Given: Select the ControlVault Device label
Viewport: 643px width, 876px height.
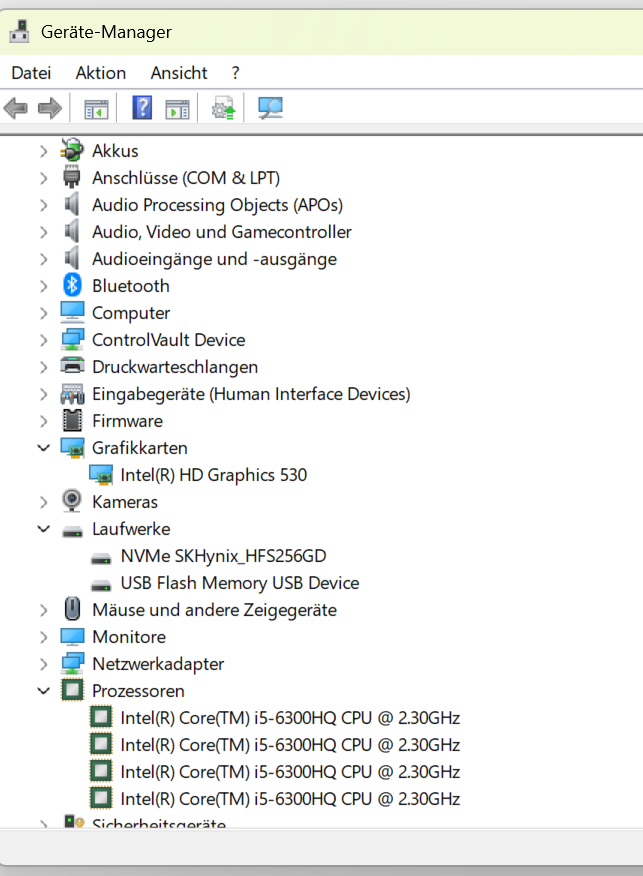Looking at the screenshot, I should point(169,340).
